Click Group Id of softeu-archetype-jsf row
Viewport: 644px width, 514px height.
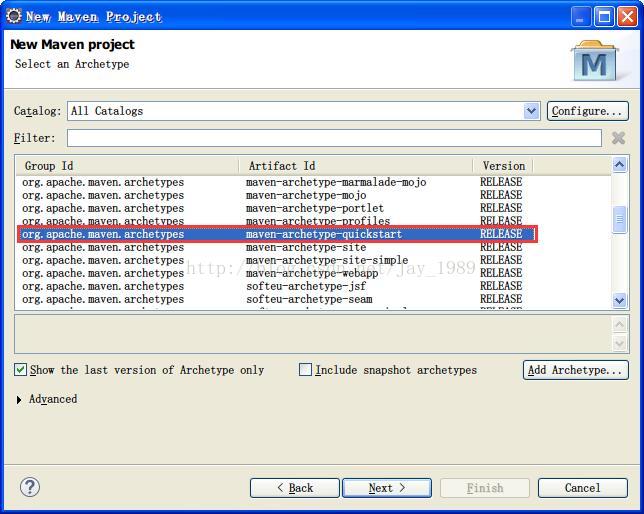tap(103, 286)
